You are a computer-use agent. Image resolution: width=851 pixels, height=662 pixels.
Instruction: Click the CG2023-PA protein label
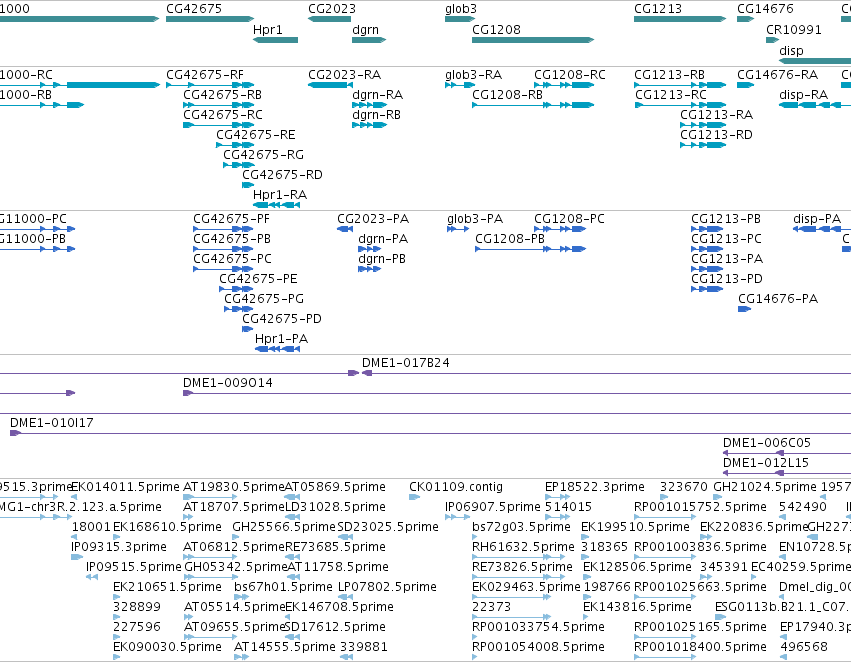[373, 219]
